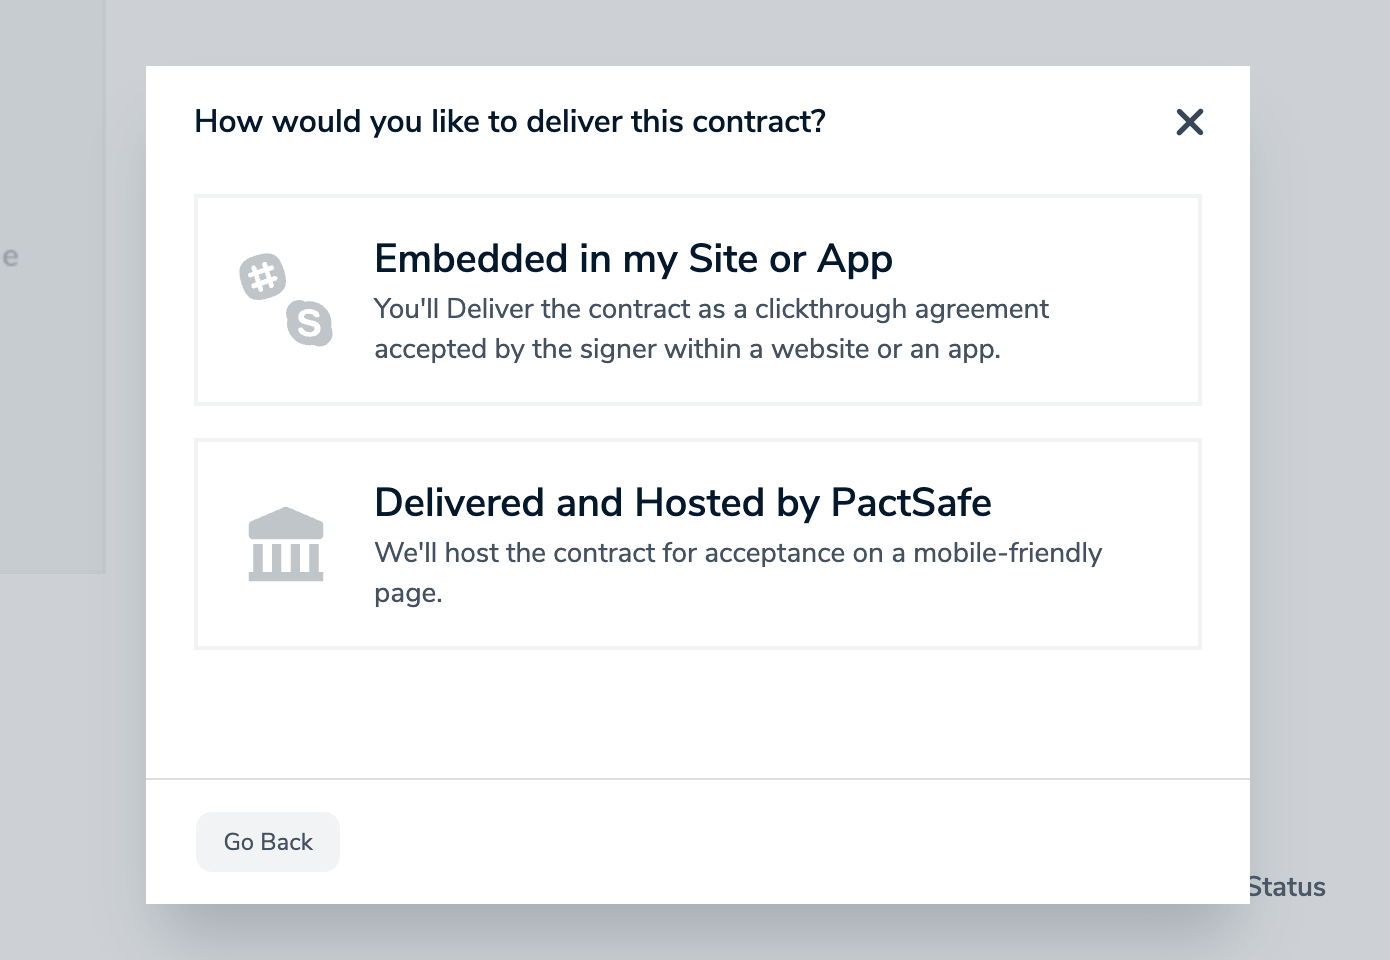1390x960 pixels.
Task: Click the word 'page.' in hosted description
Action: [408, 594]
